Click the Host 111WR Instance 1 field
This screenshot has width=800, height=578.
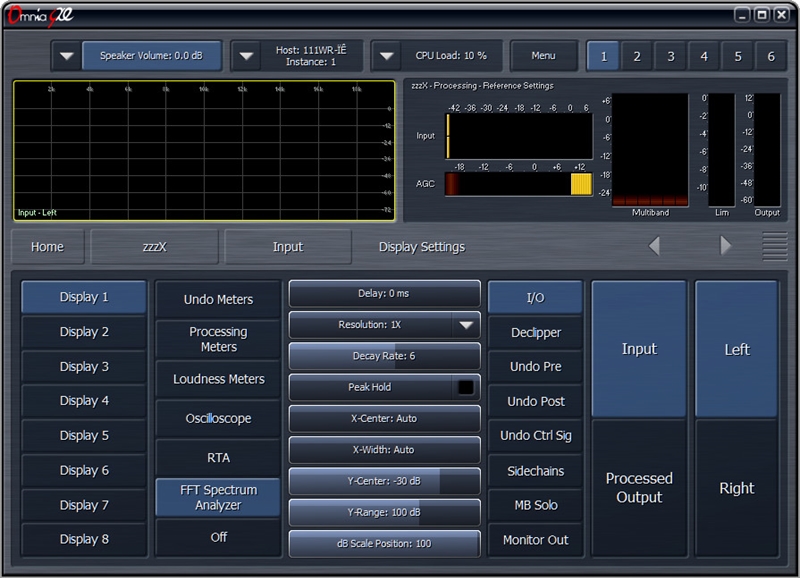pos(311,56)
